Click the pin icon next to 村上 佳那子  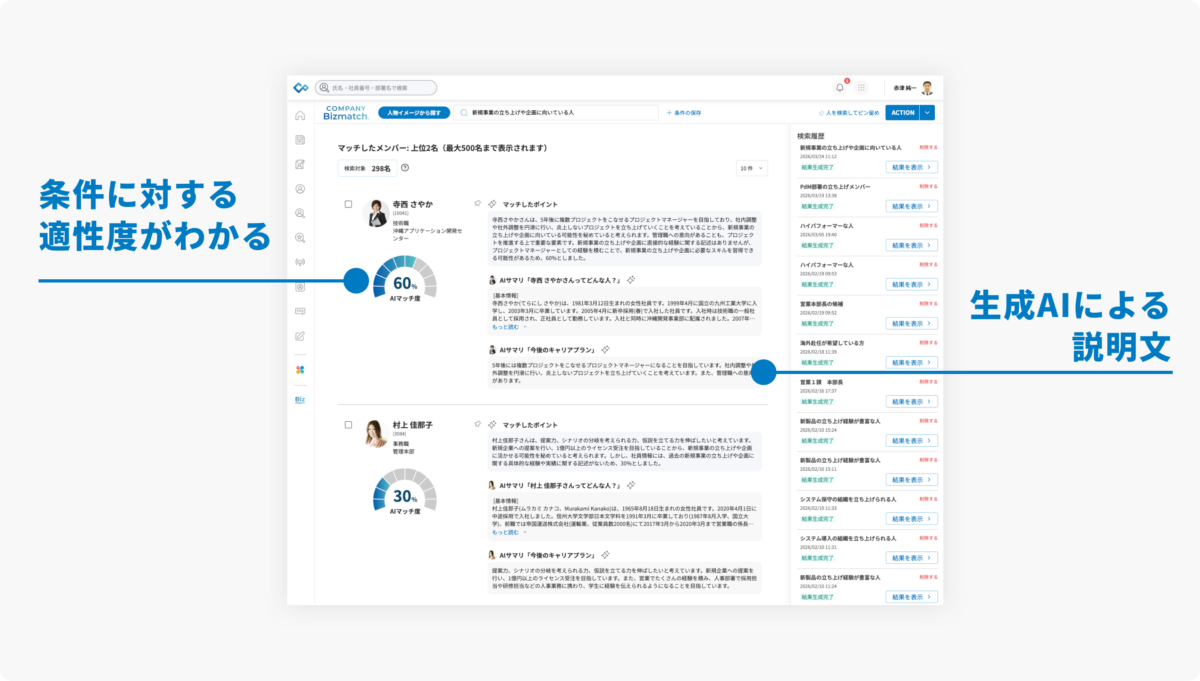click(x=477, y=424)
